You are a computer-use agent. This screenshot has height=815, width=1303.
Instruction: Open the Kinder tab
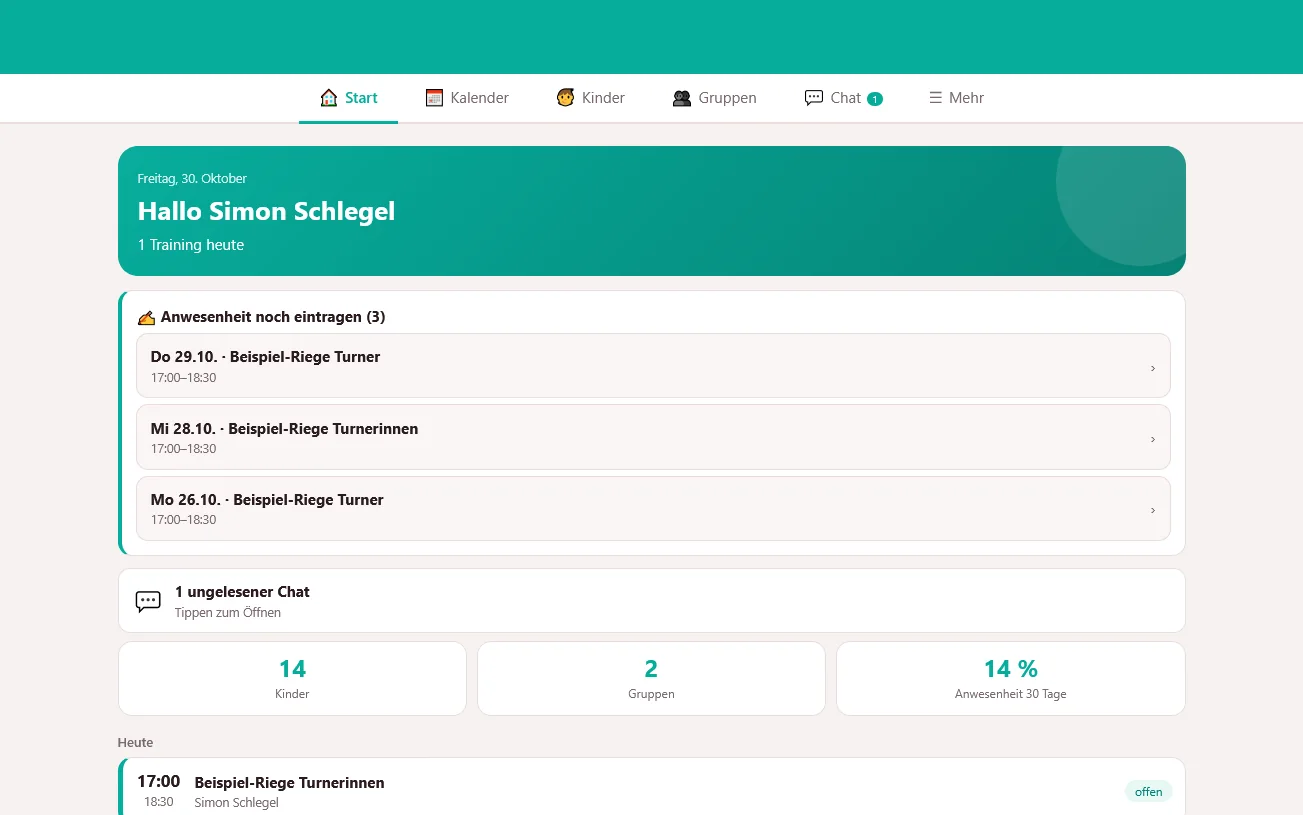[x=590, y=98]
